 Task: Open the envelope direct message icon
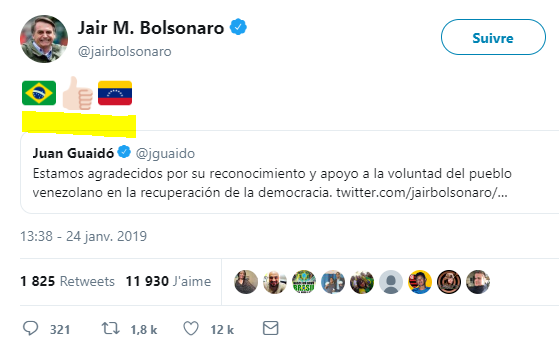[x=271, y=328]
